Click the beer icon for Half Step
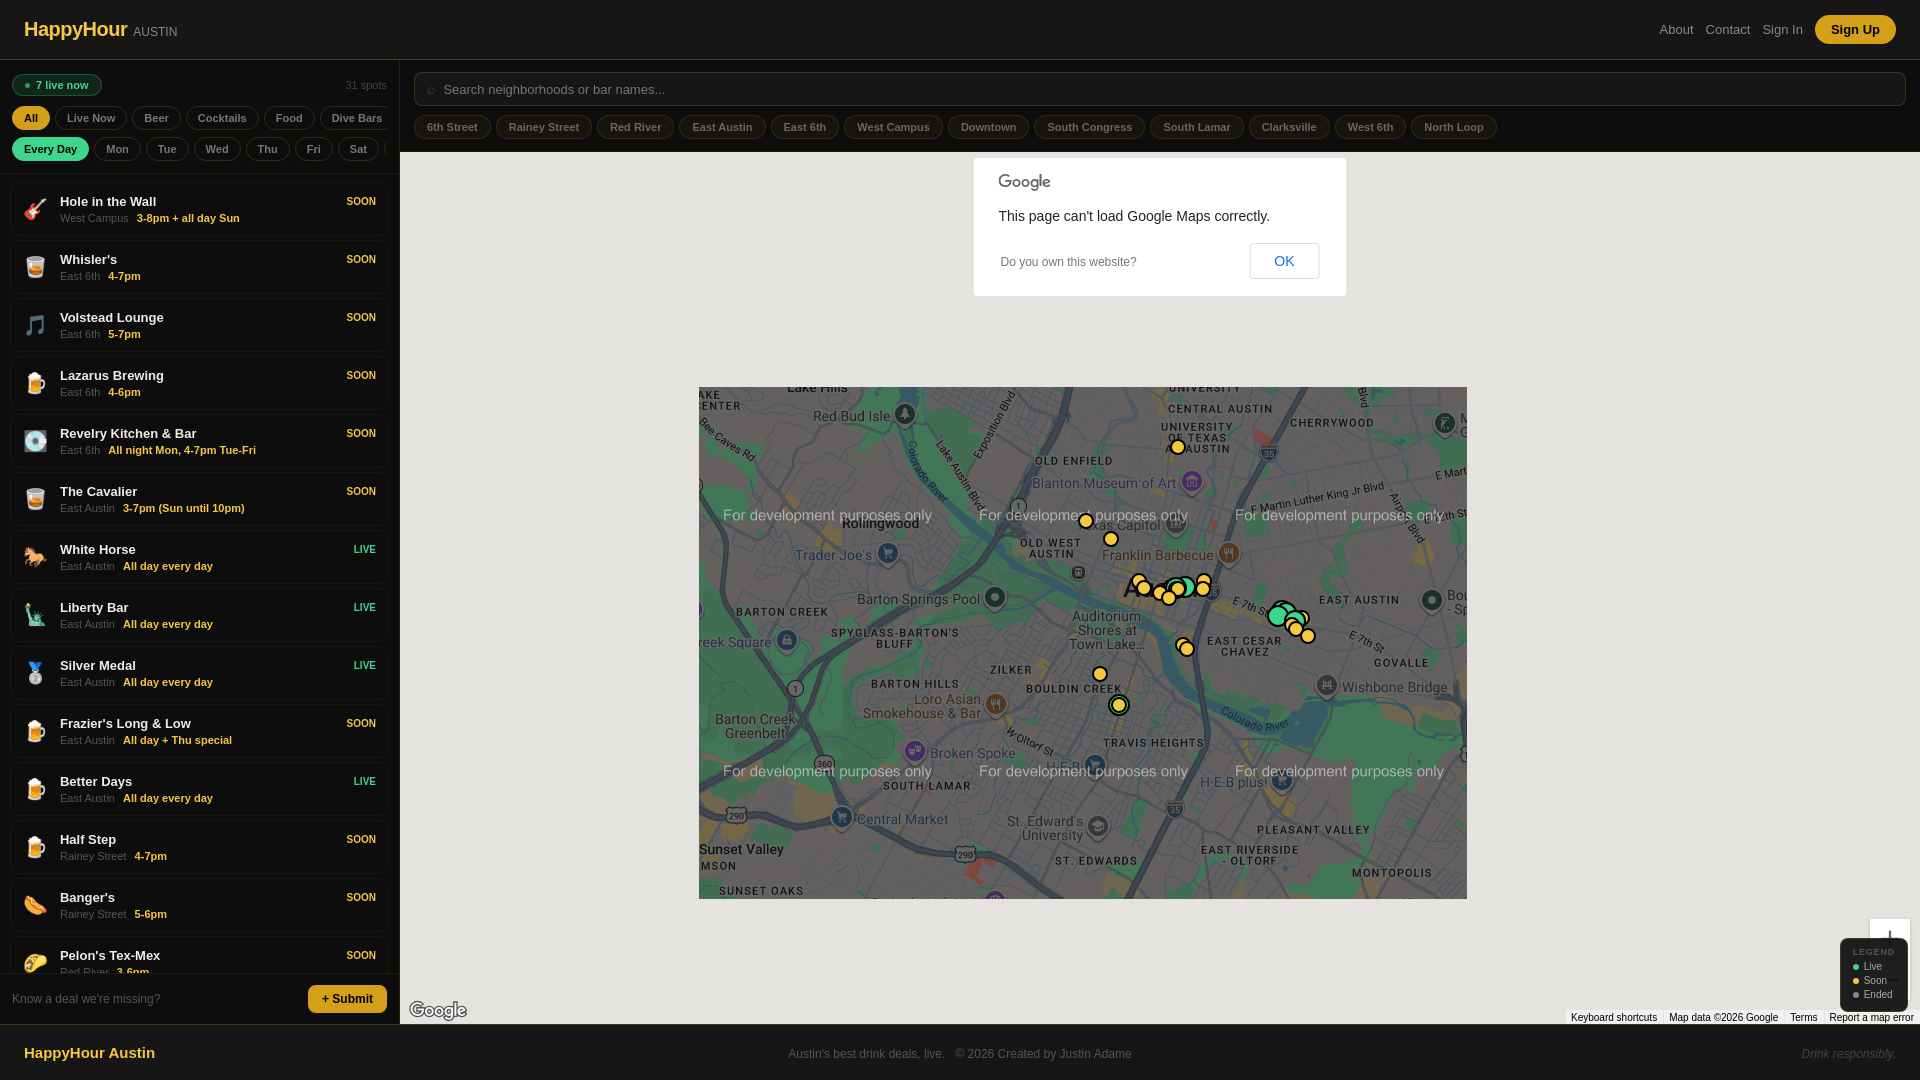Screen dimensions: 1920x1080 (35, 847)
